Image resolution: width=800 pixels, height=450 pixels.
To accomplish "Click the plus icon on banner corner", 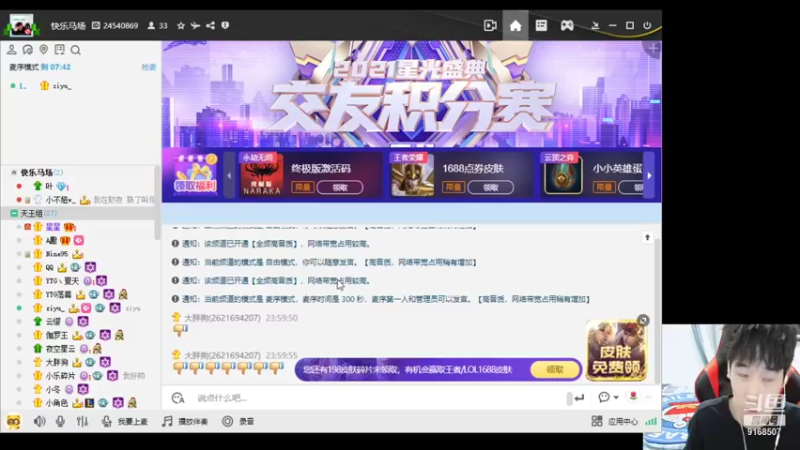I will (653, 49).
